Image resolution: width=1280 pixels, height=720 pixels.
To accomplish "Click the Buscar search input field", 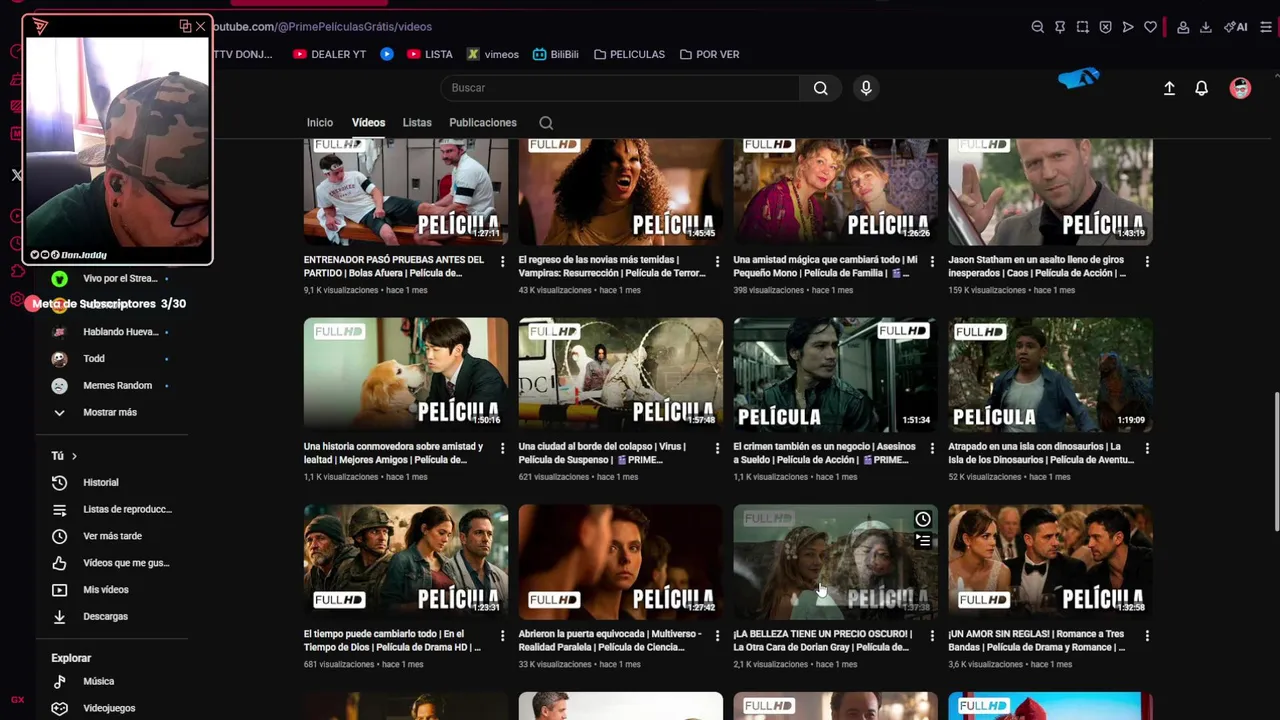I will coord(620,88).
